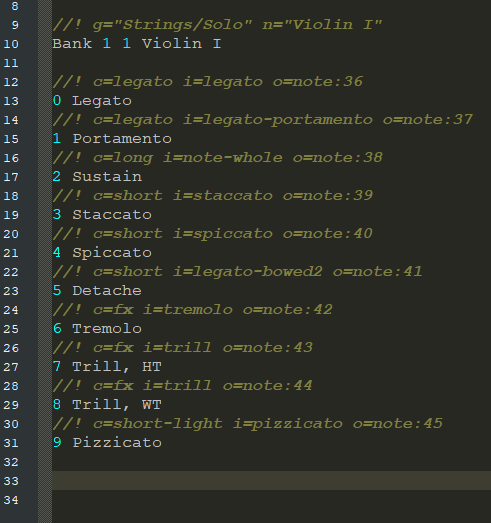
Task: Click the Tremolo articulation text
Action: (107, 329)
